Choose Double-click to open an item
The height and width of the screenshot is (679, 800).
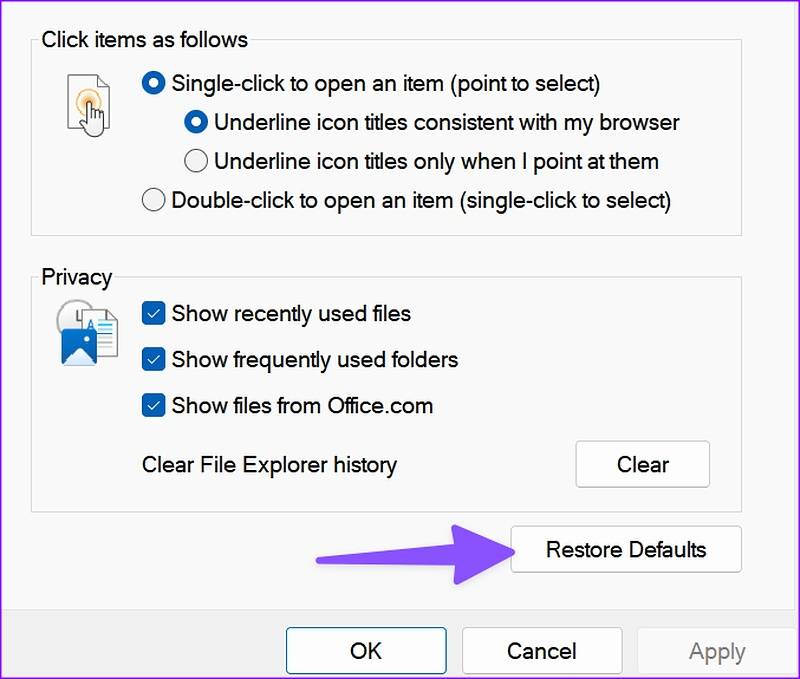(x=153, y=199)
